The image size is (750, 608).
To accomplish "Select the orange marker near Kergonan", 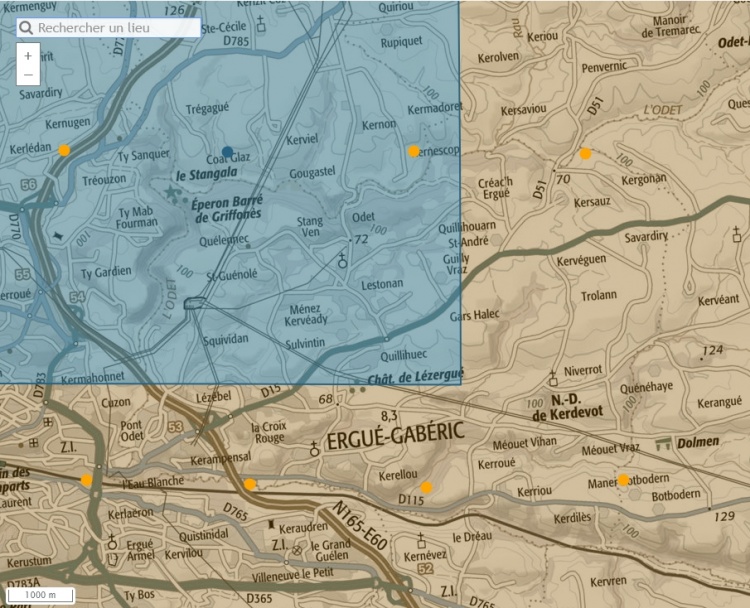I will coord(586,154).
